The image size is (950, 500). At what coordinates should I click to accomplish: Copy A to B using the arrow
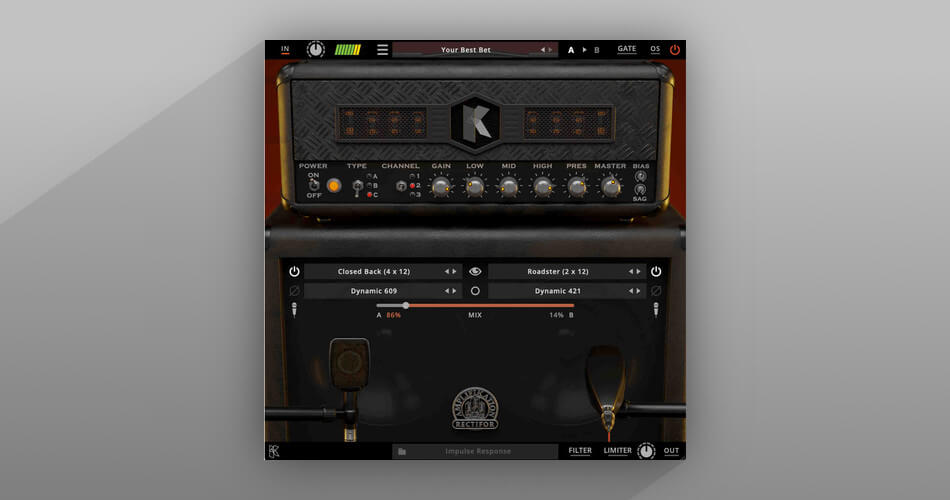pos(585,50)
